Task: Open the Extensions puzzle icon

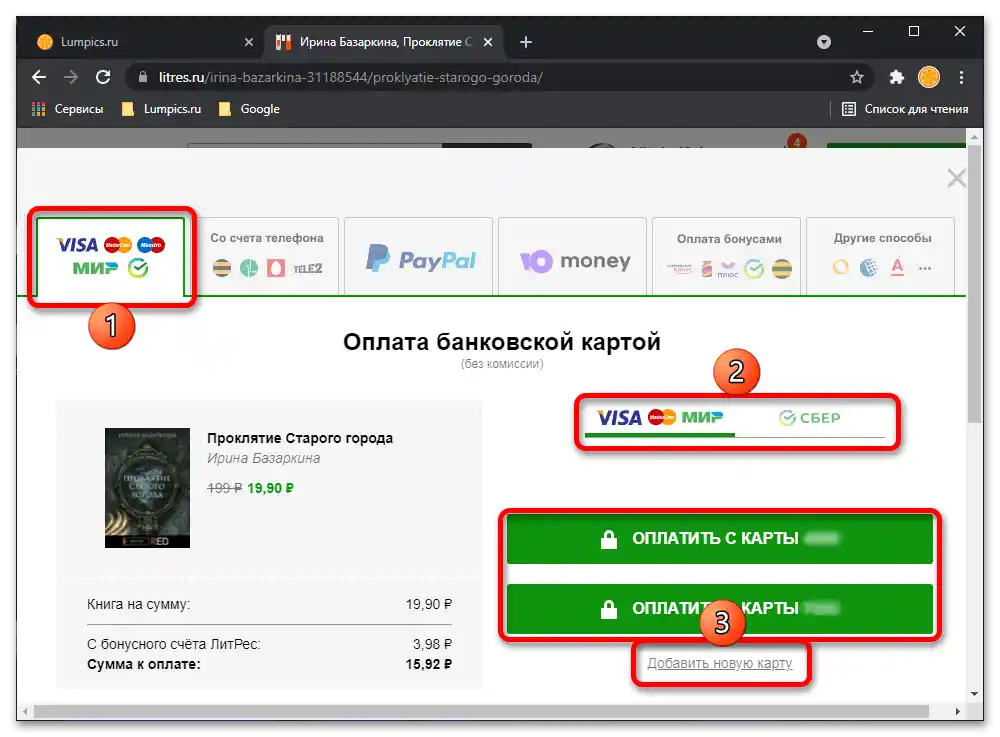Action: [897, 77]
